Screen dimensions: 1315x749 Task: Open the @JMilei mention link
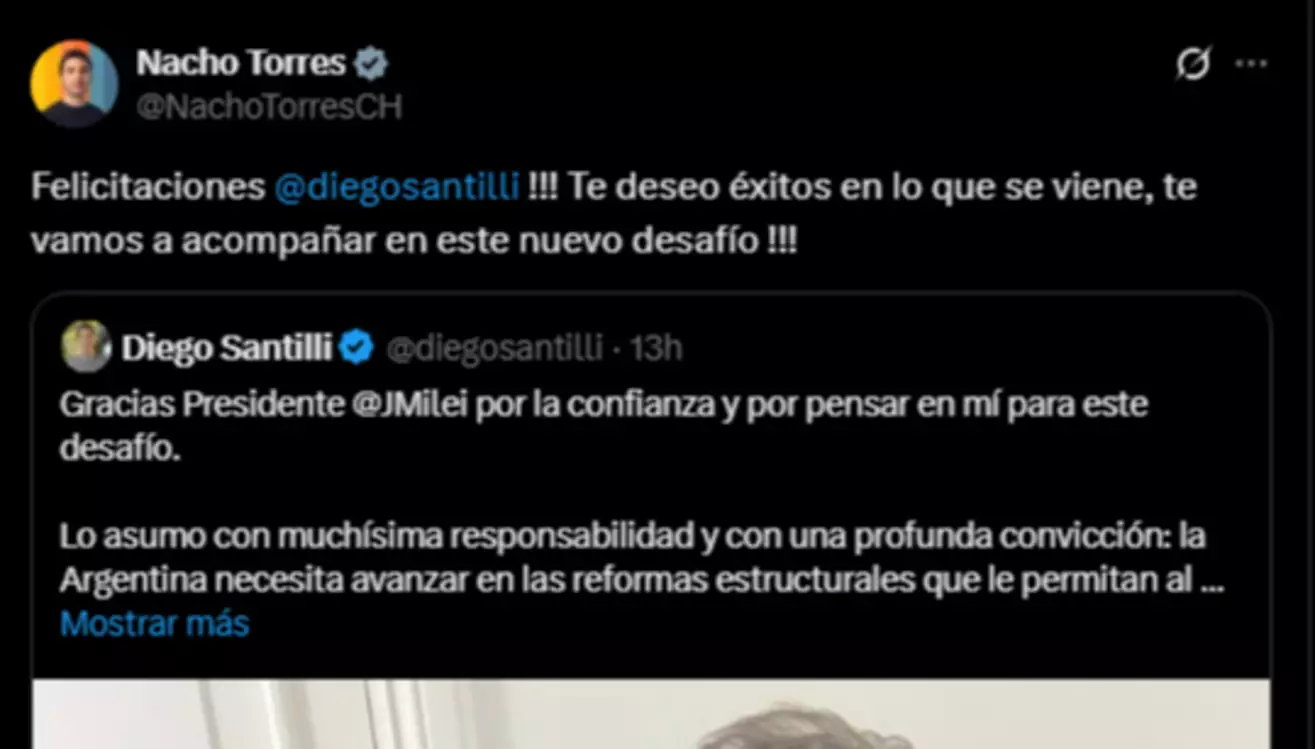(x=409, y=404)
